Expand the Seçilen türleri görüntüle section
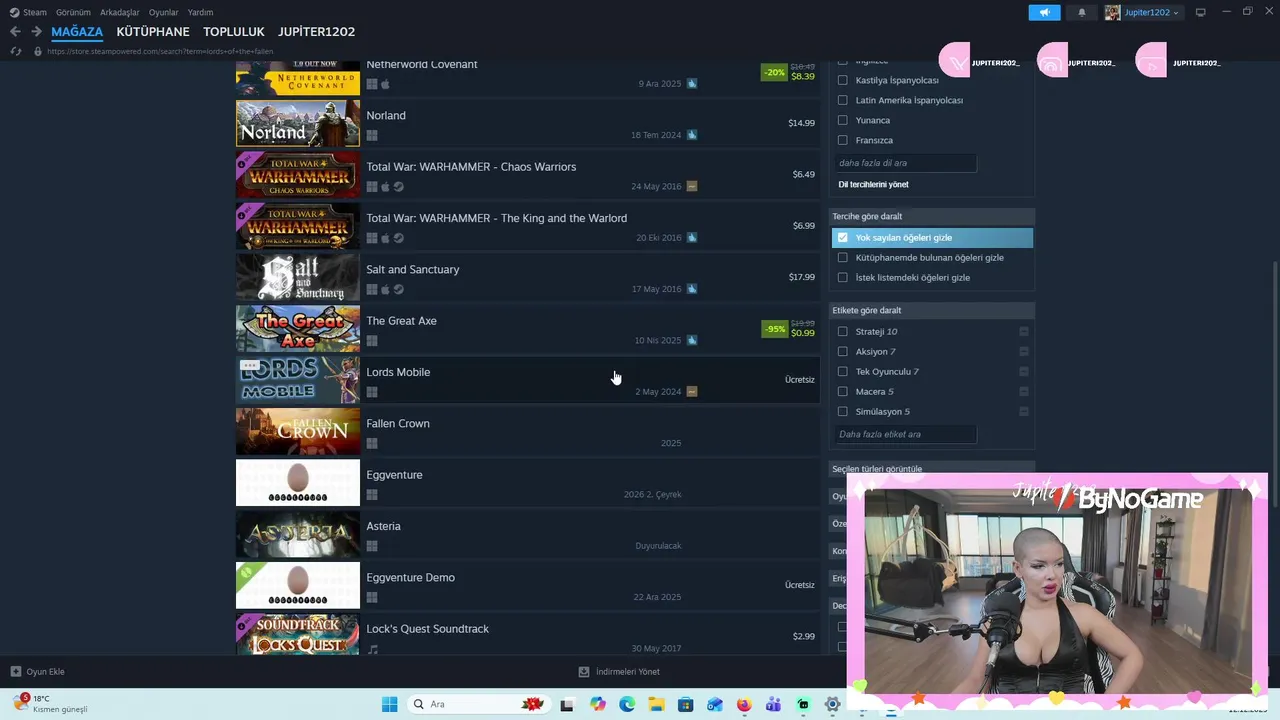This screenshot has height=720, width=1280. (932, 468)
